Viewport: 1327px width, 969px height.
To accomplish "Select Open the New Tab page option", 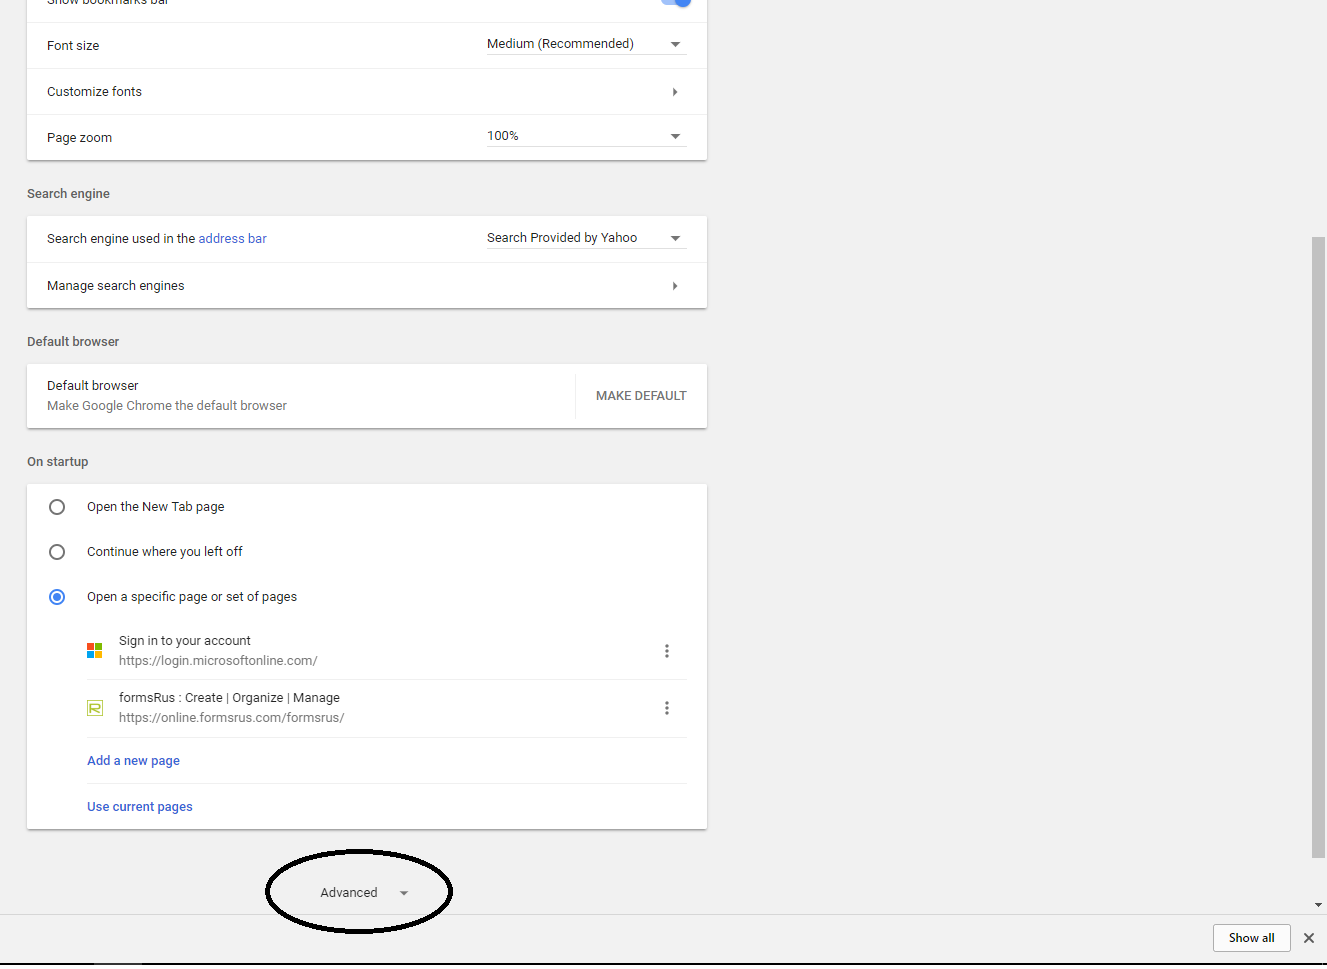I will (57, 507).
